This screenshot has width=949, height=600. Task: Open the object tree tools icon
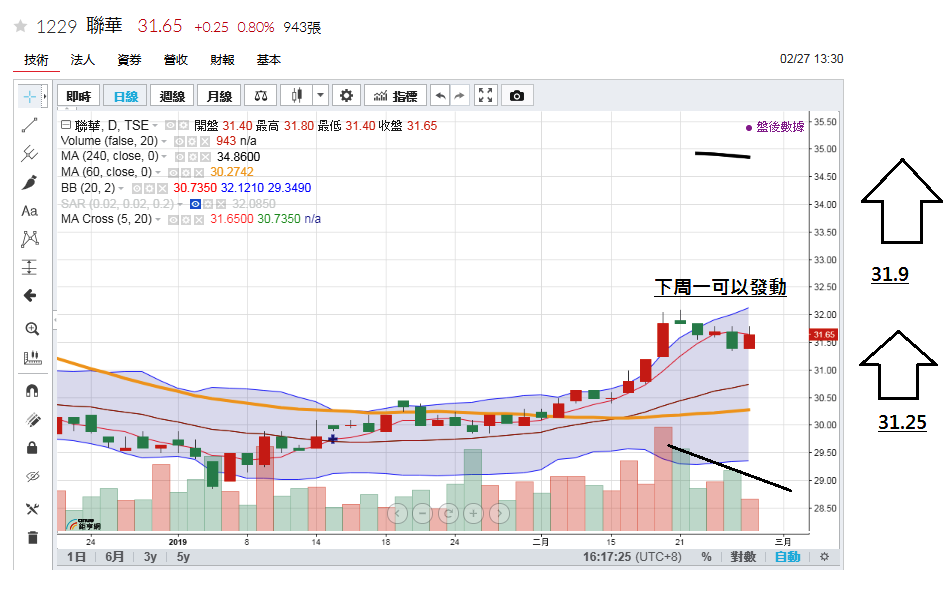(32, 509)
